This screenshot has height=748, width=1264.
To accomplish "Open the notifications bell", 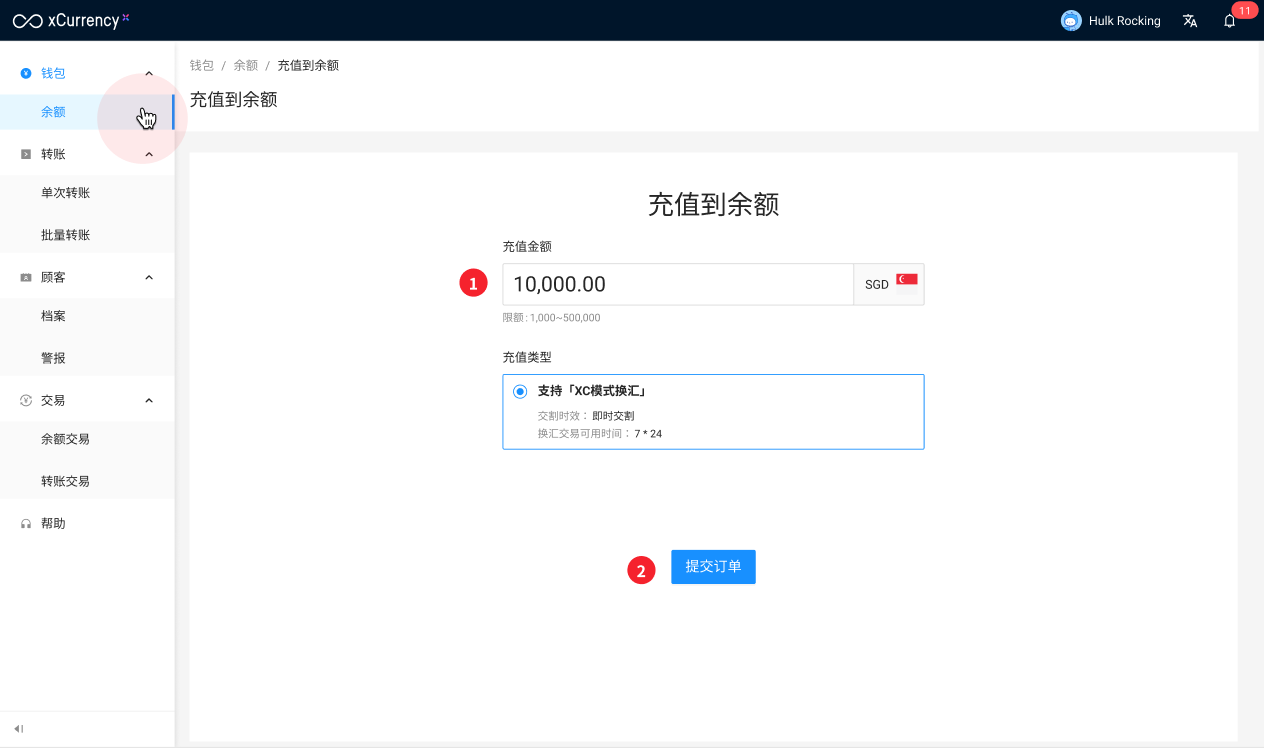I will tap(1230, 21).
